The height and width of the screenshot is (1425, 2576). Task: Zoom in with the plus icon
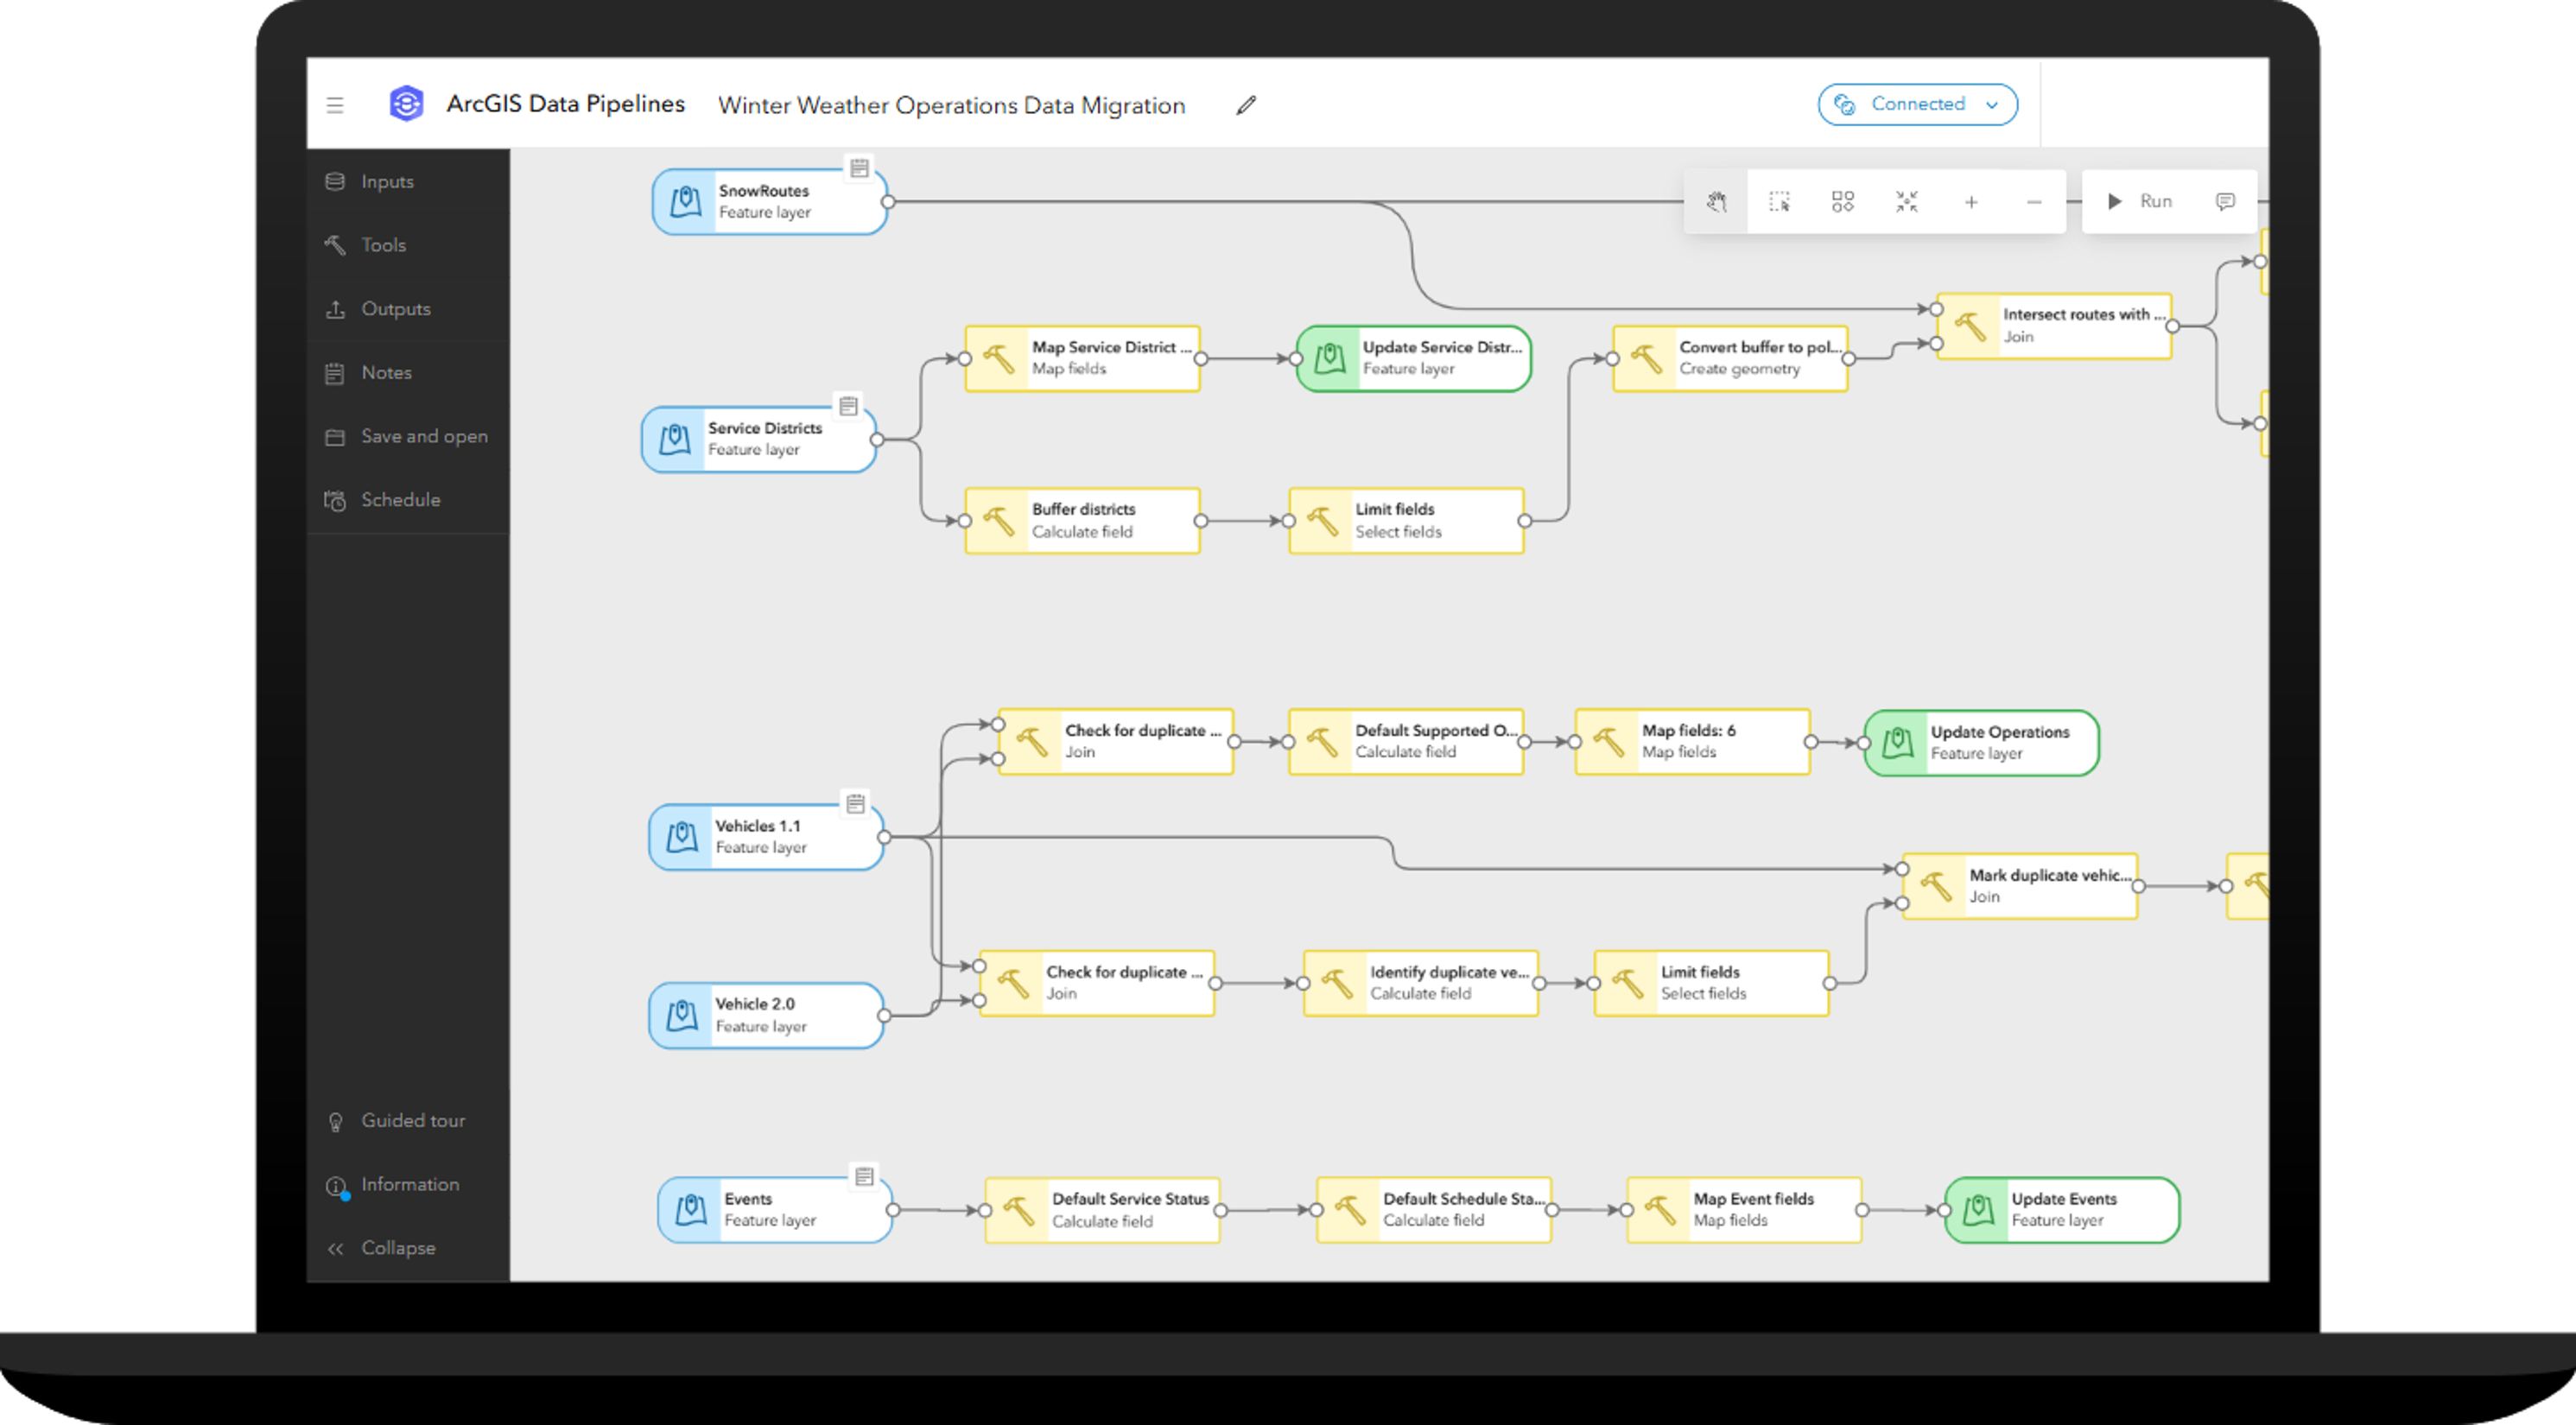tap(1970, 202)
